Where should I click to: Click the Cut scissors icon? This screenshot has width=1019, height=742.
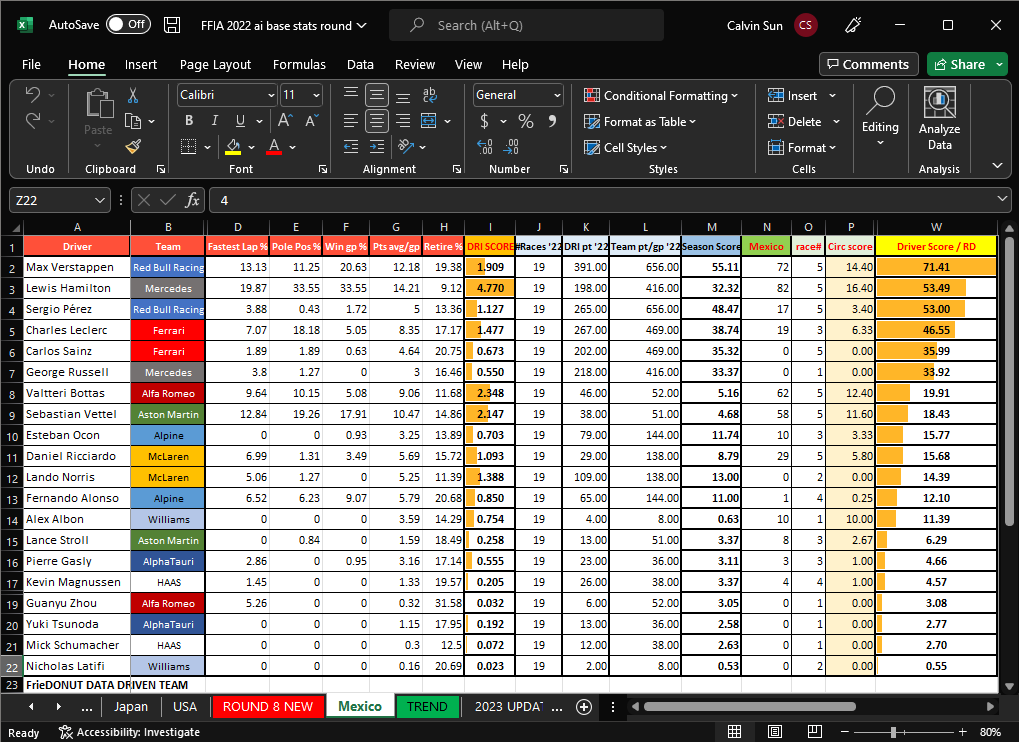133,96
